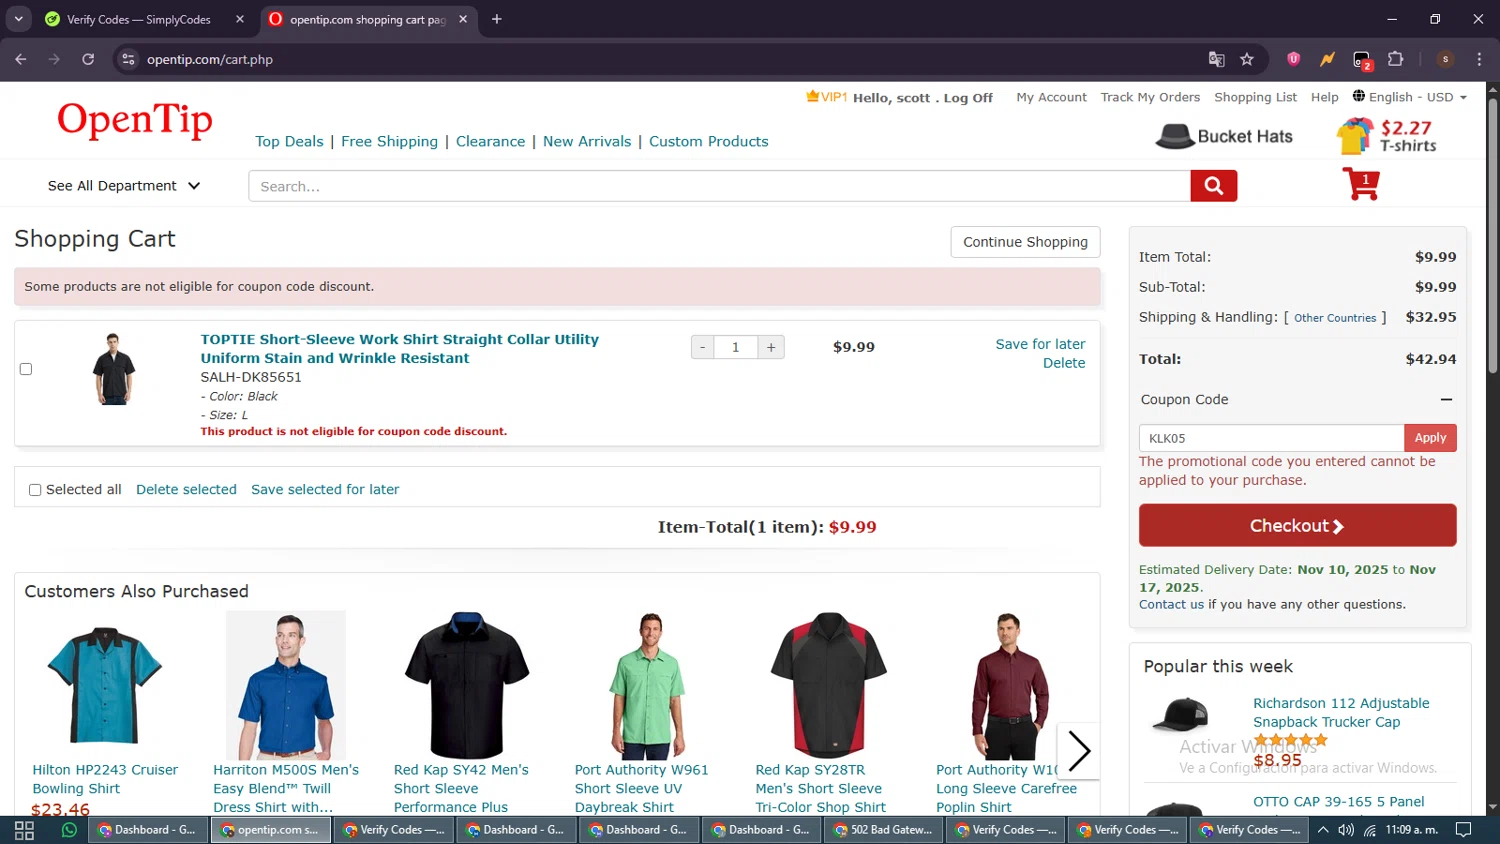
Task: Open WhatsApp from the taskbar
Action: click(69, 830)
